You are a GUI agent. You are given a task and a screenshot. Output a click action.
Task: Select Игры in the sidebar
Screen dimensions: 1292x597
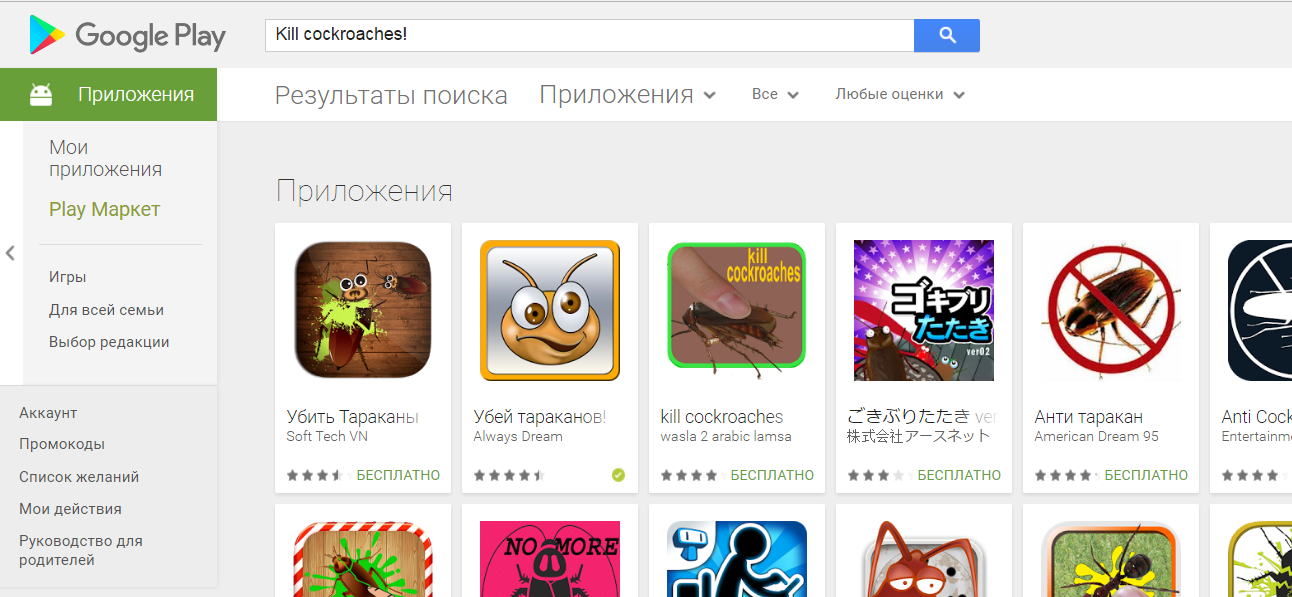pos(67,277)
